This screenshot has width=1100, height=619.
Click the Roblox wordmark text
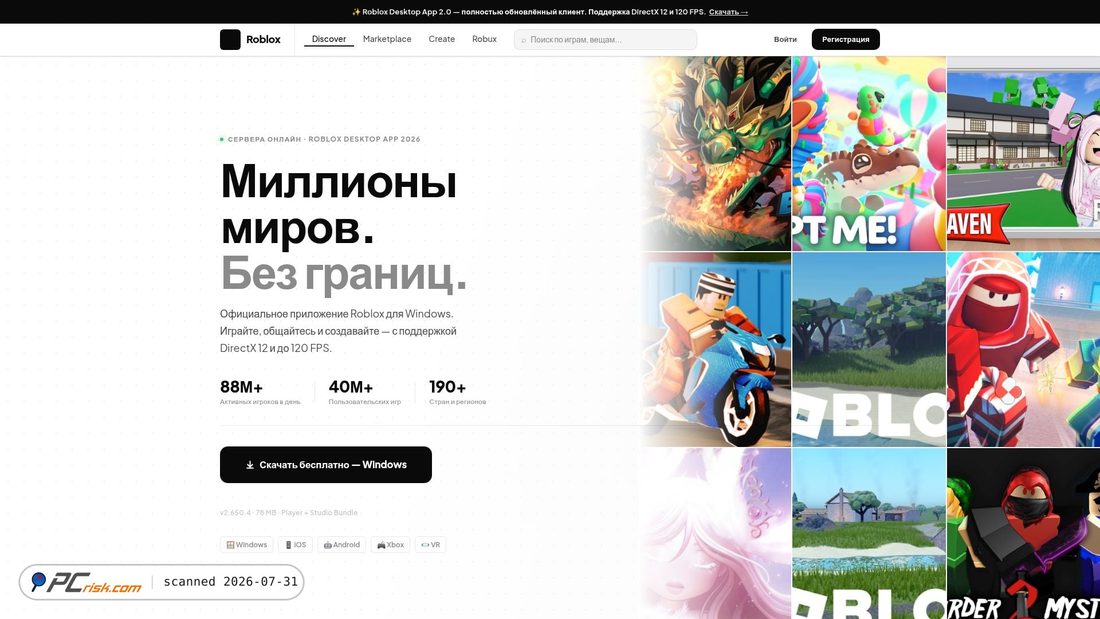tap(263, 39)
